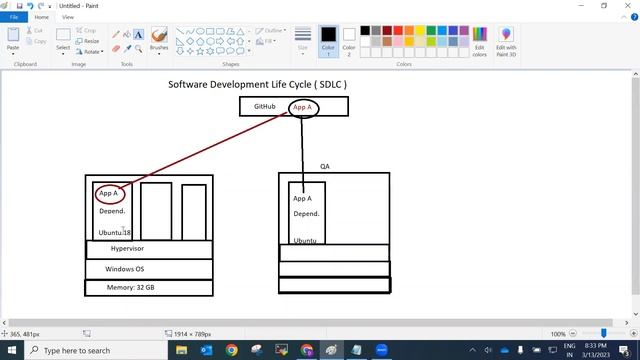Image resolution: width=640 pixels, height=360 pixels.
Task: Pick the purple color swatch
Action: 464,30
